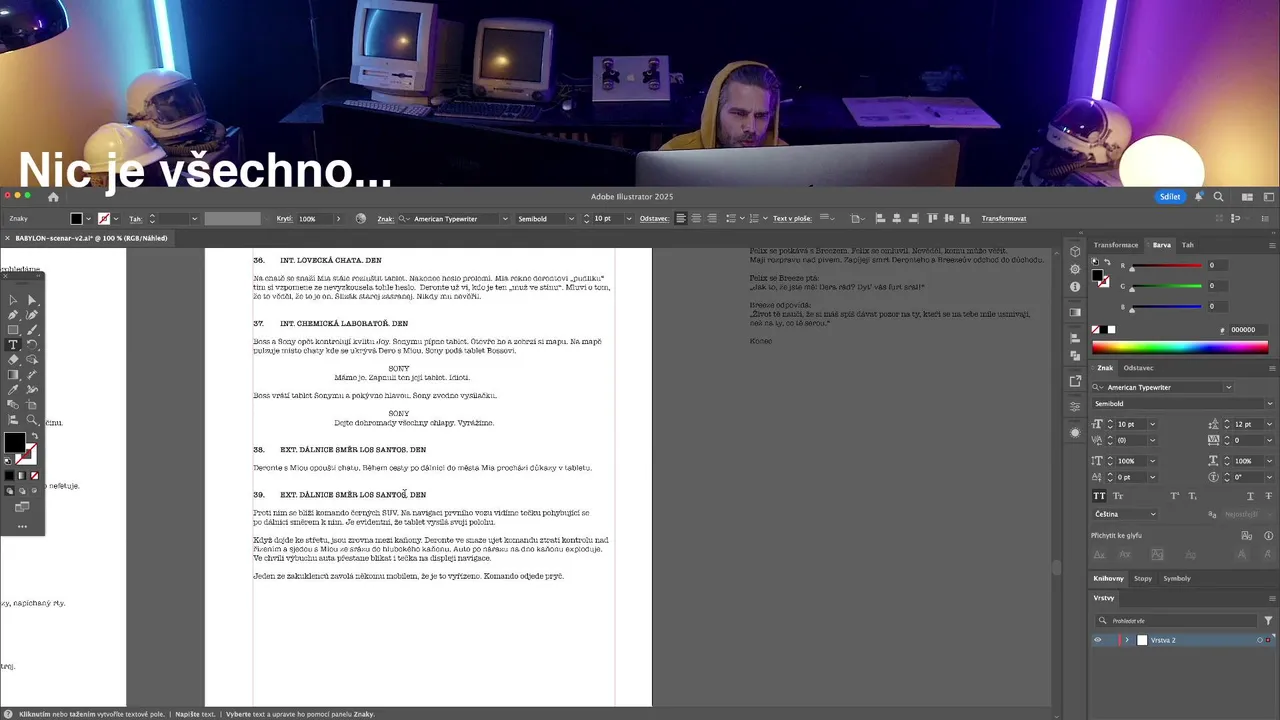Click the Home icon in Illustrator's title bar

click(53, 197)
